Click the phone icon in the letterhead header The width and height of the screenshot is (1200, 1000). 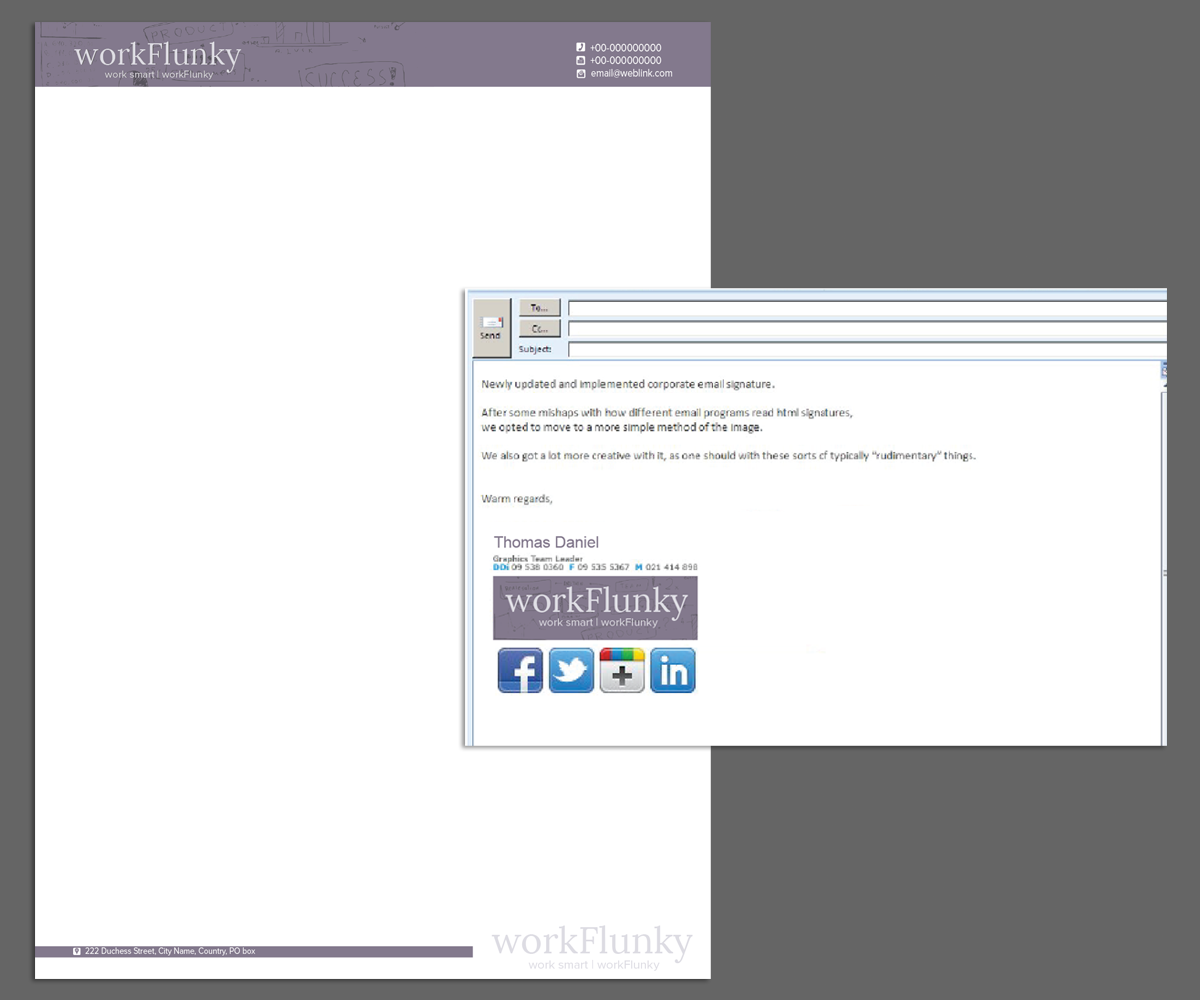581,47
